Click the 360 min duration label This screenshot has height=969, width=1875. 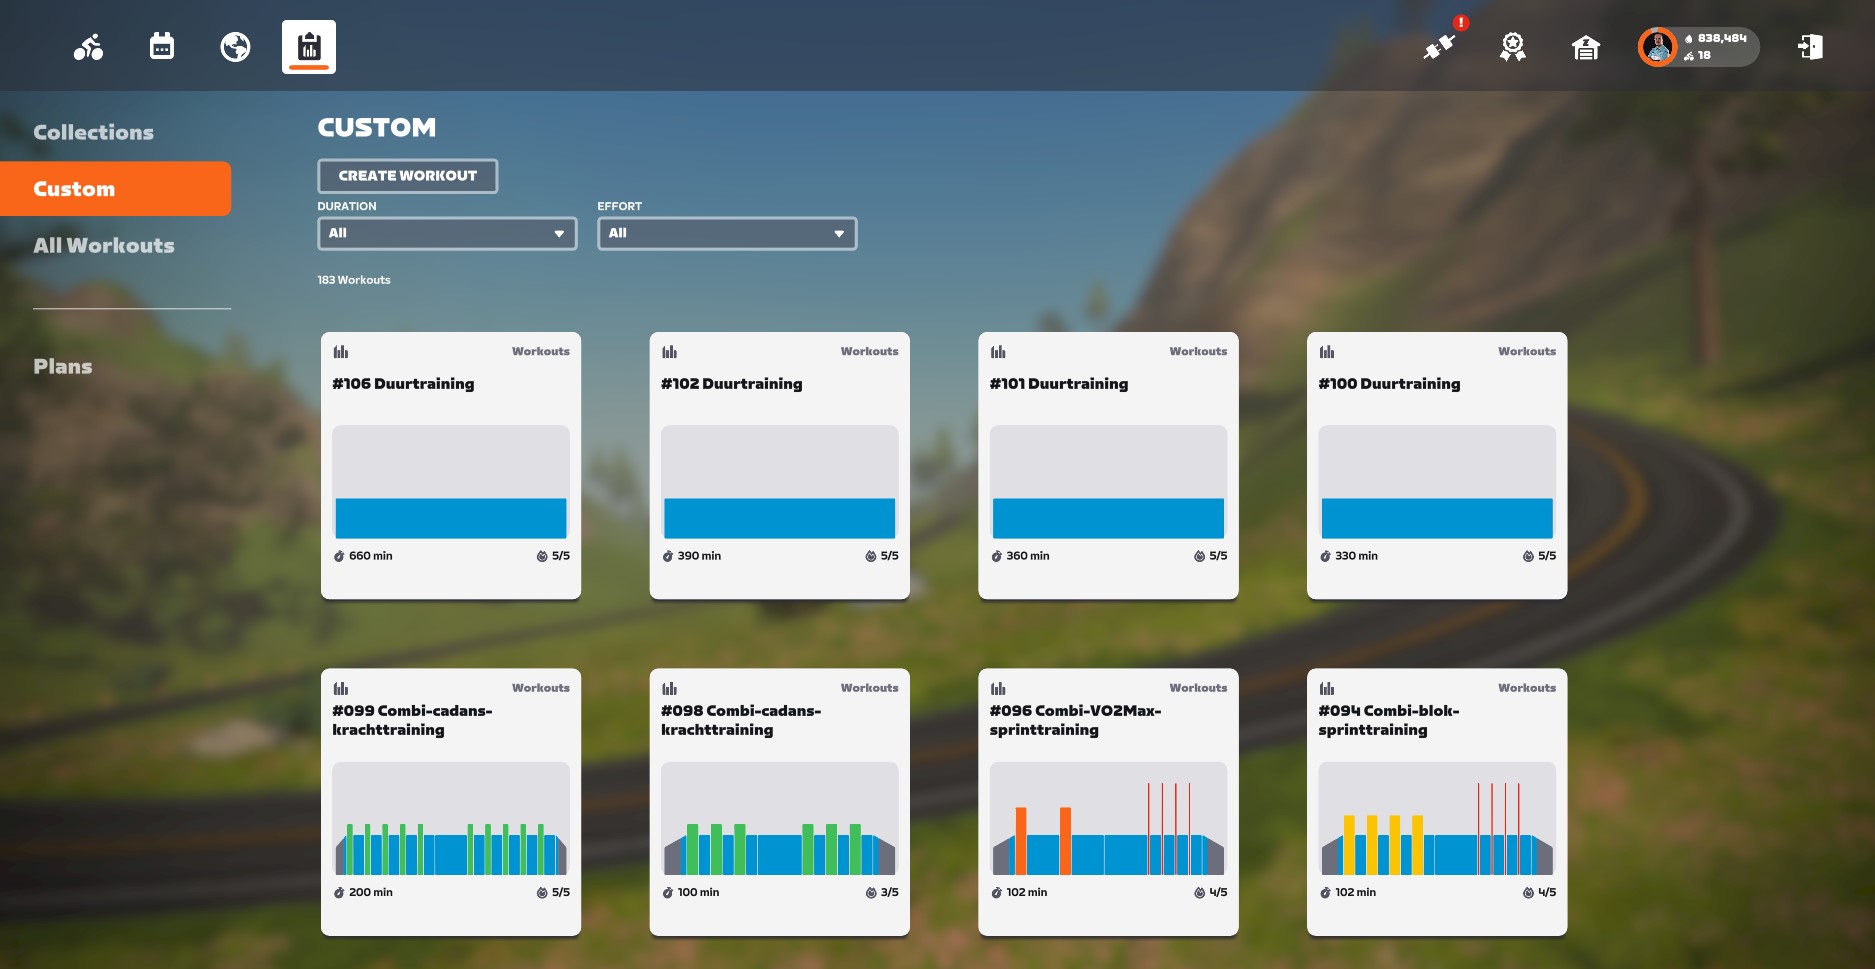(x=1028, y=556)
